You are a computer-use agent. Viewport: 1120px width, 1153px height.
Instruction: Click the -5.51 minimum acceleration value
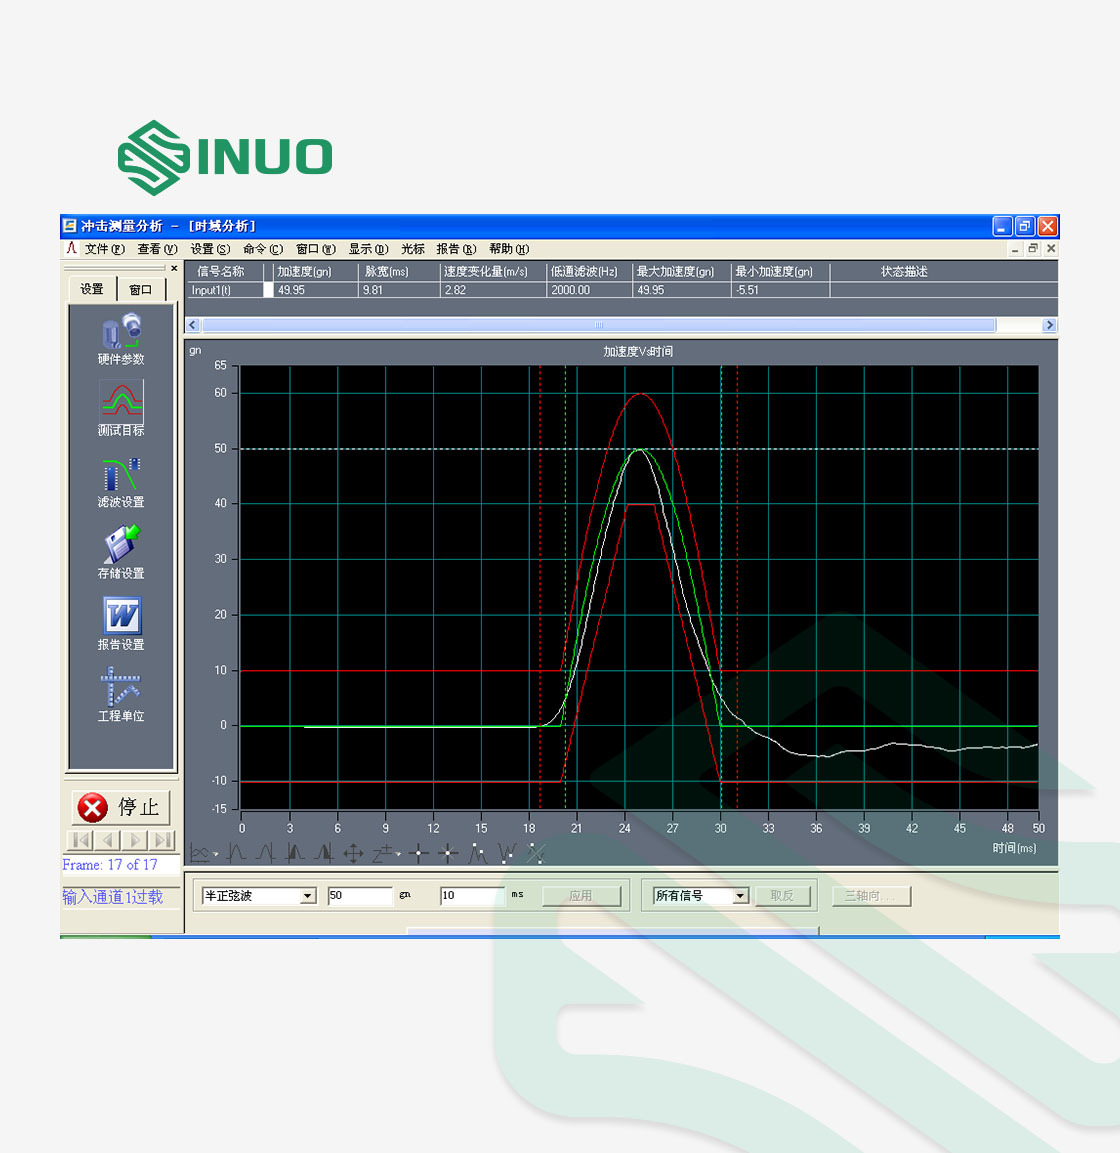tap(748, 290)
